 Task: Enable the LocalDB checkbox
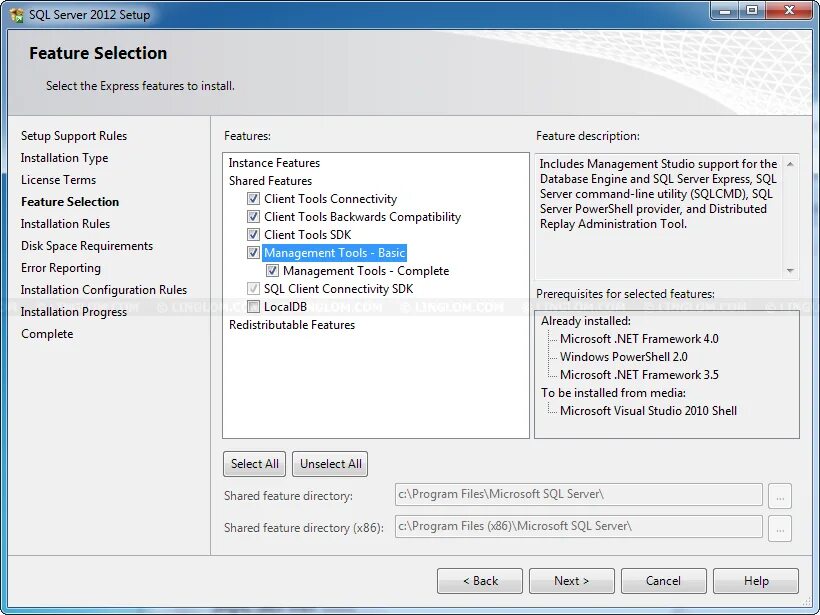coord(253,306)
